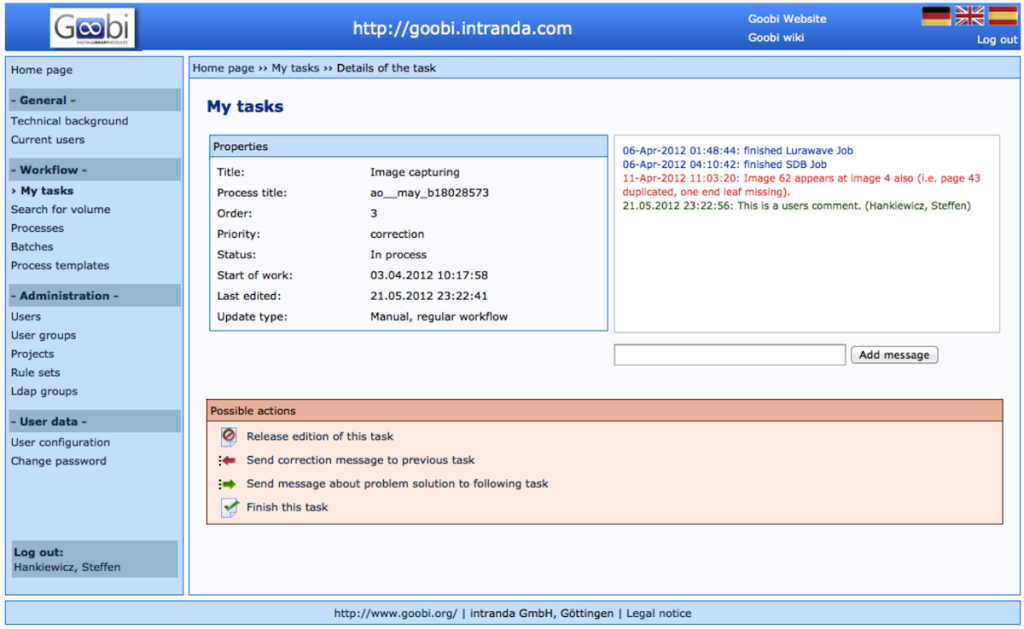Screen dimensions: 1024x629
Task: Click the Priority value correction
Action: coord(397,234)
